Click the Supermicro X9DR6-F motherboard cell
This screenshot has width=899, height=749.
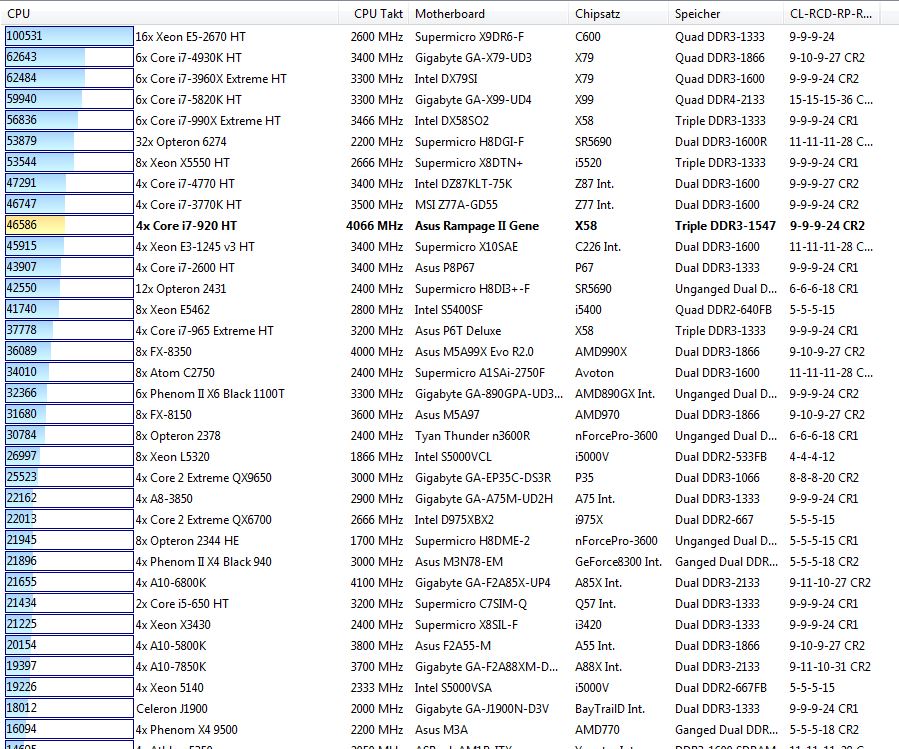469,37
